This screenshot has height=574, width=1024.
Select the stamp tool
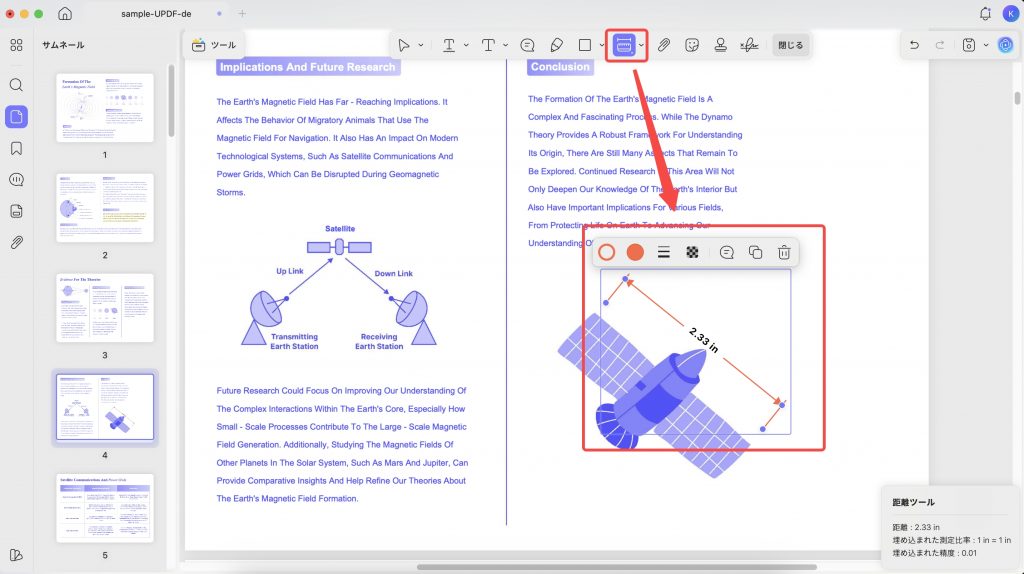720,45
